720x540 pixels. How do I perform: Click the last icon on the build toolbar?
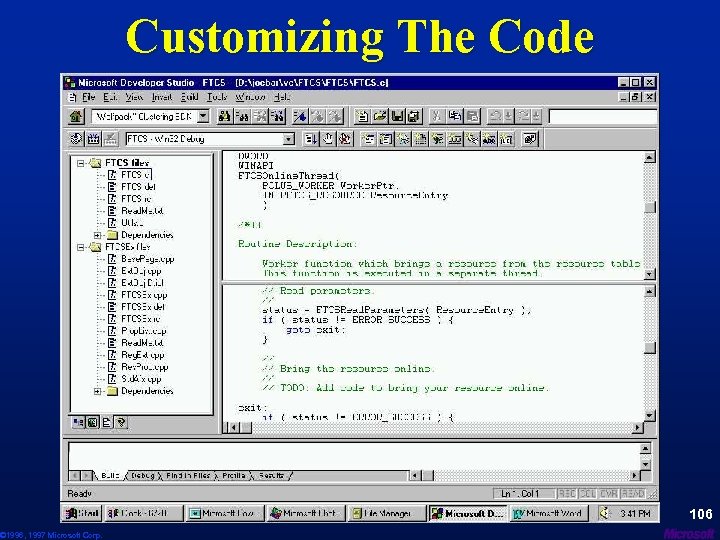click(x=530, y=139)
